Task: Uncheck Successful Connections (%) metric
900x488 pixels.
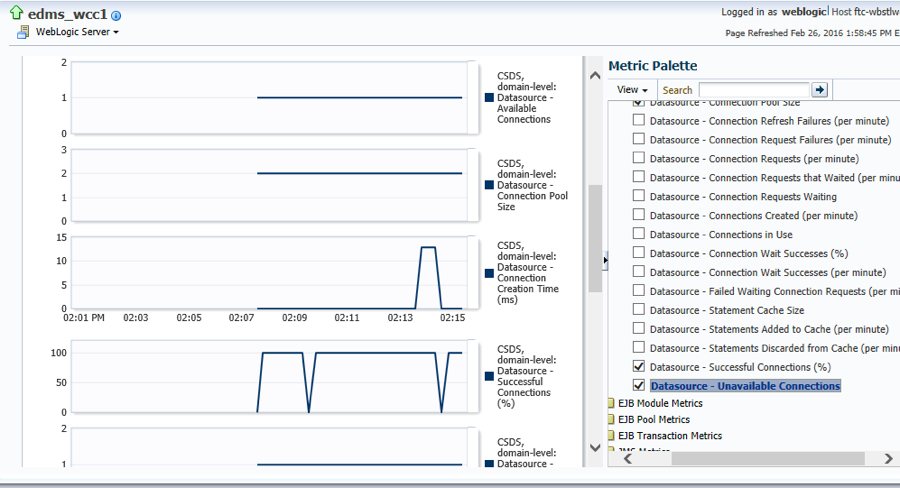Action: coord(638,366)
